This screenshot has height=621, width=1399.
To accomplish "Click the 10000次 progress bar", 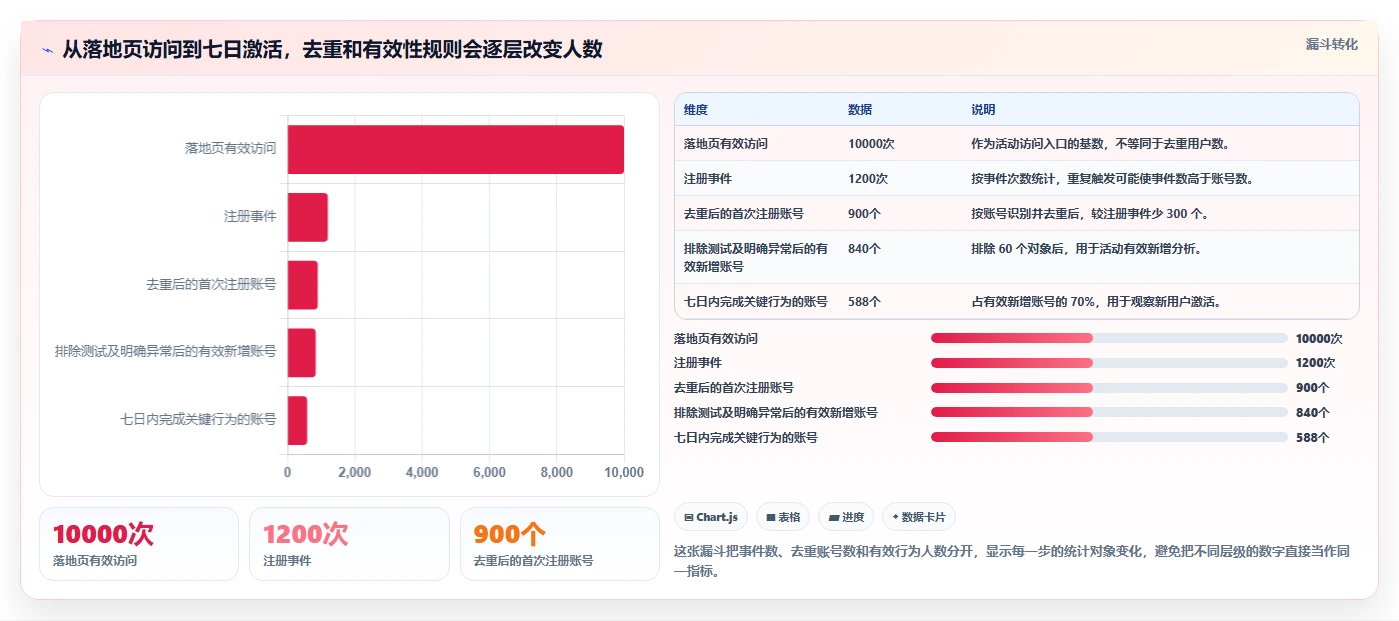I will [1109, 339].
